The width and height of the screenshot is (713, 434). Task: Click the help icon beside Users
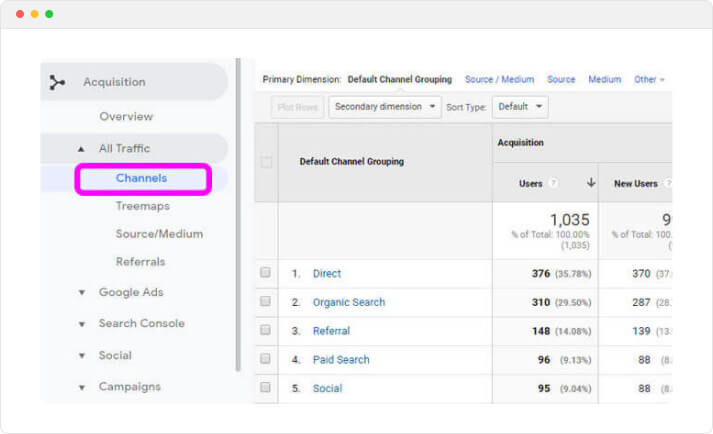coord(553,183)
